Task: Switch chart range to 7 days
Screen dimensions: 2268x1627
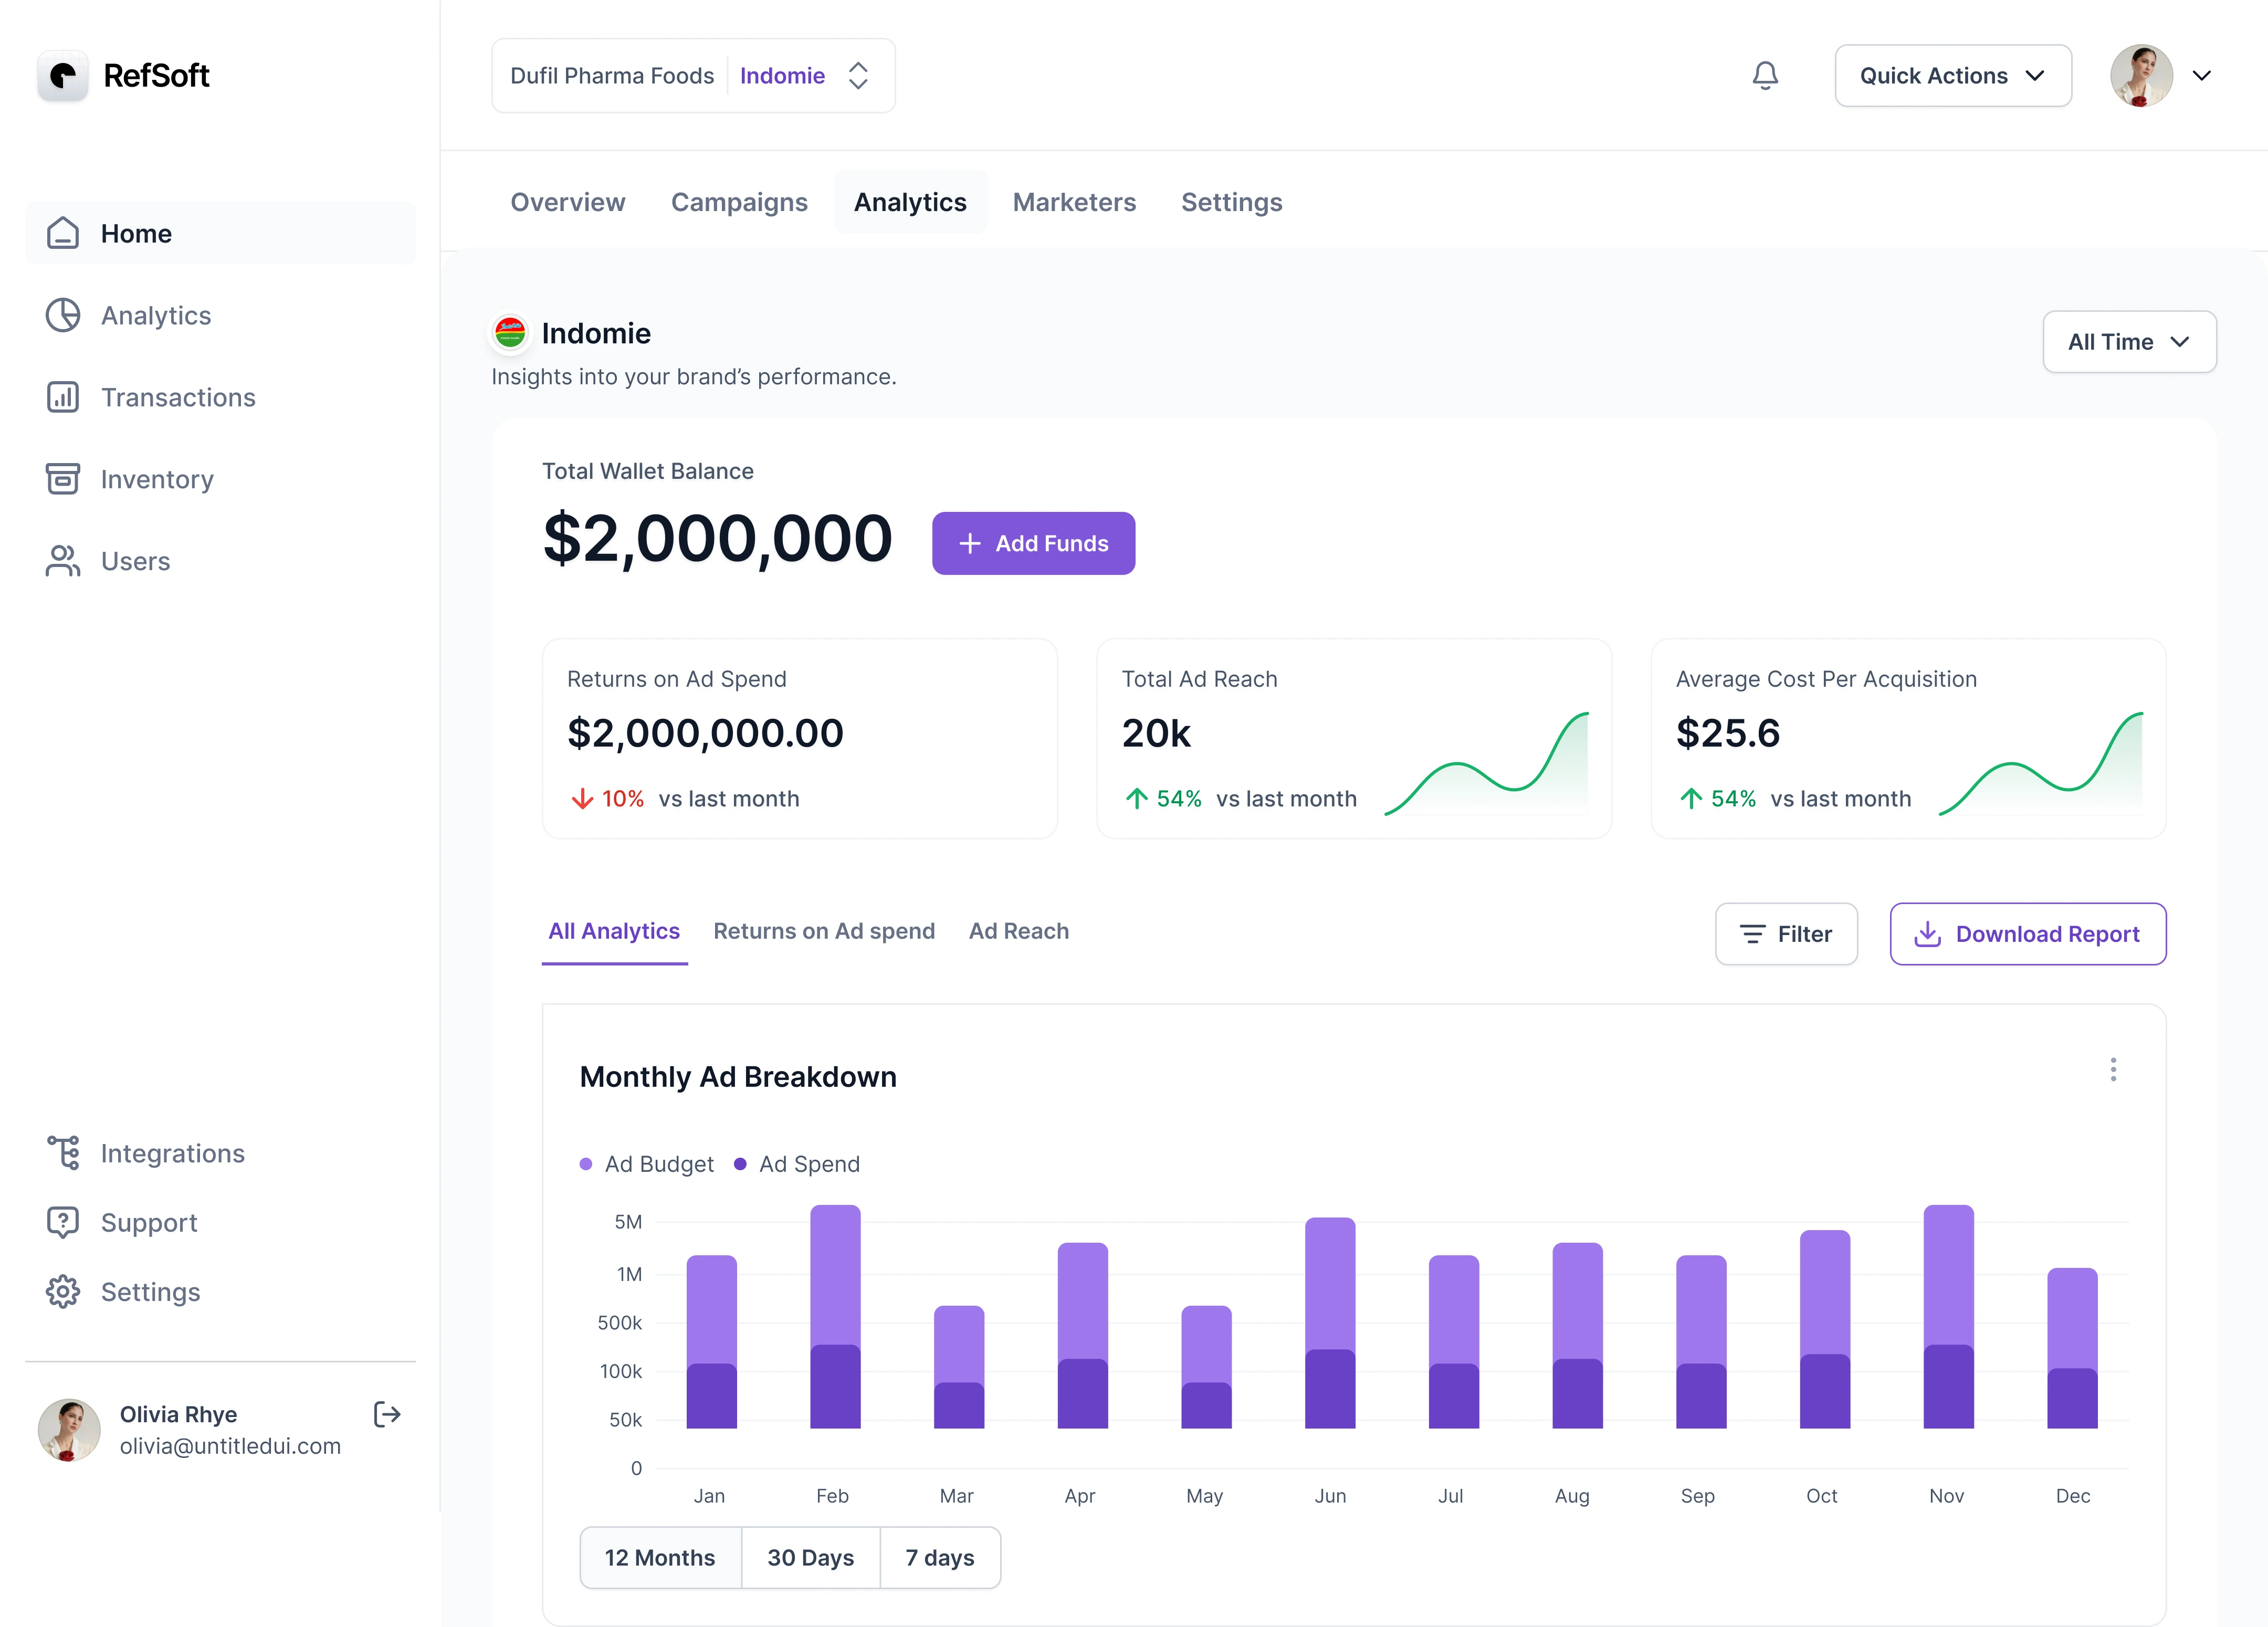Action: click(x=939, y=1557)
